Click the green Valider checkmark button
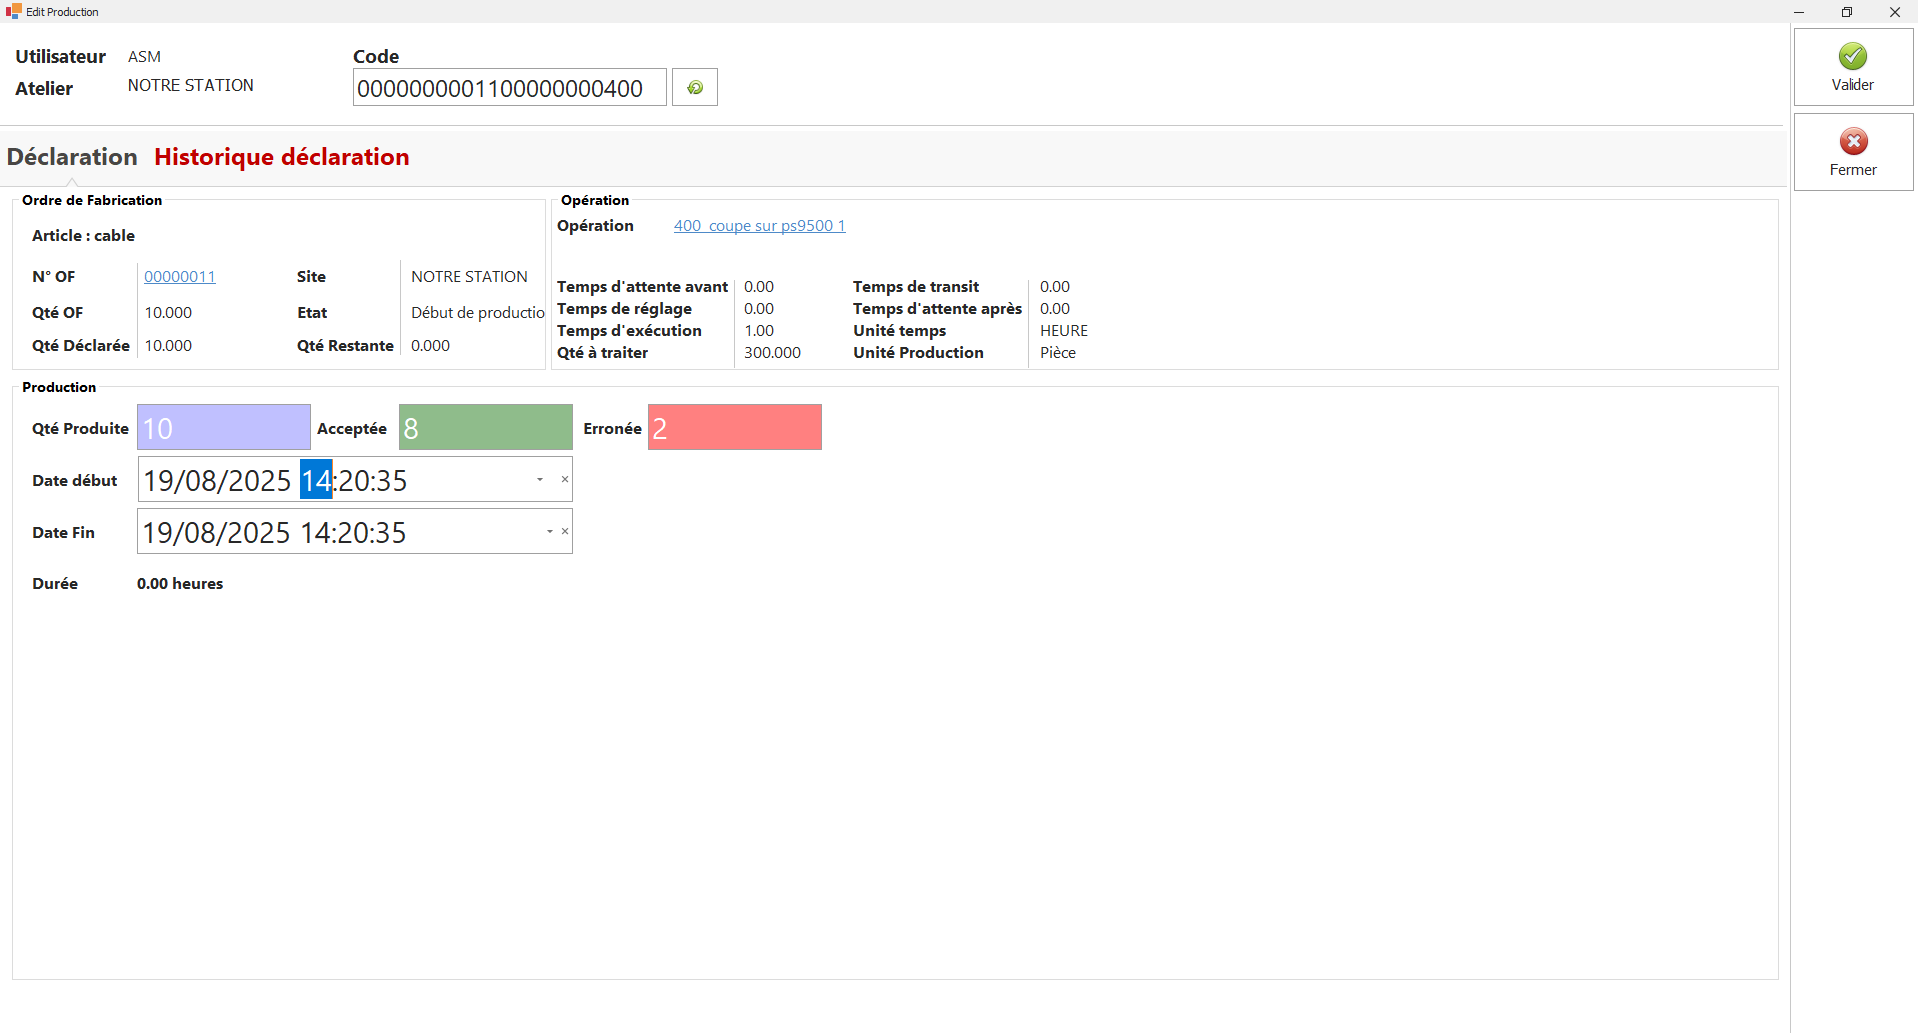This screenshot has height=1034, width=1928. point(1852,67)
